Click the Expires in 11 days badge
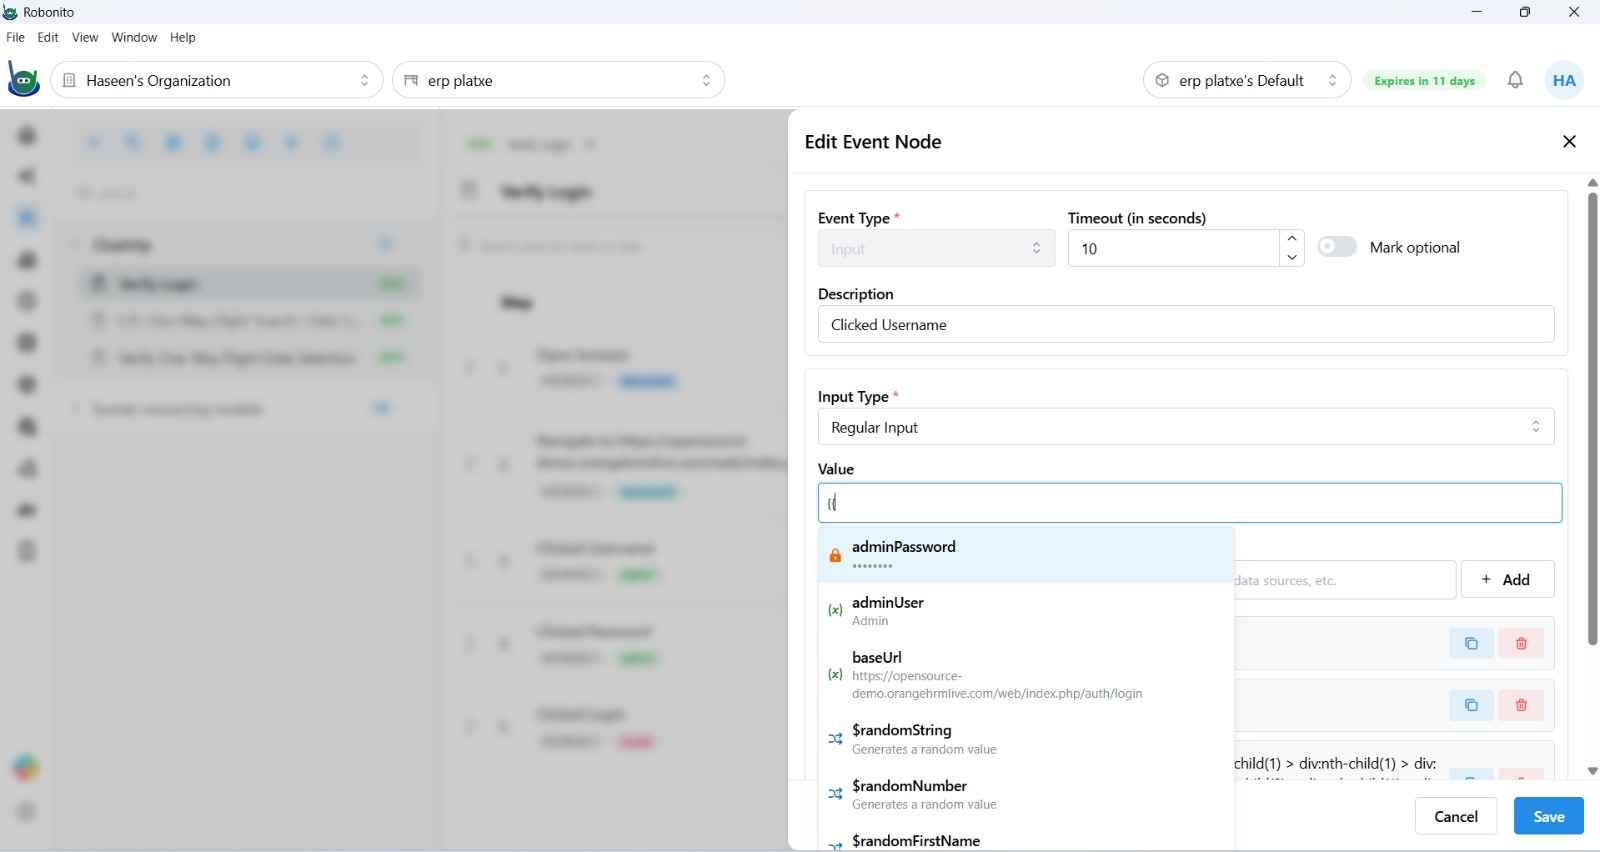Screen dimensions: 1600x852 (1424, 81)
